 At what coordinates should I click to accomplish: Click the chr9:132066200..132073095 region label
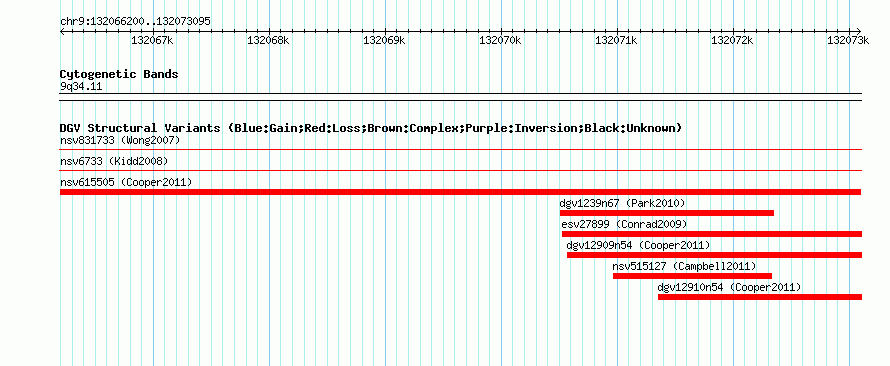click(135, 22)
